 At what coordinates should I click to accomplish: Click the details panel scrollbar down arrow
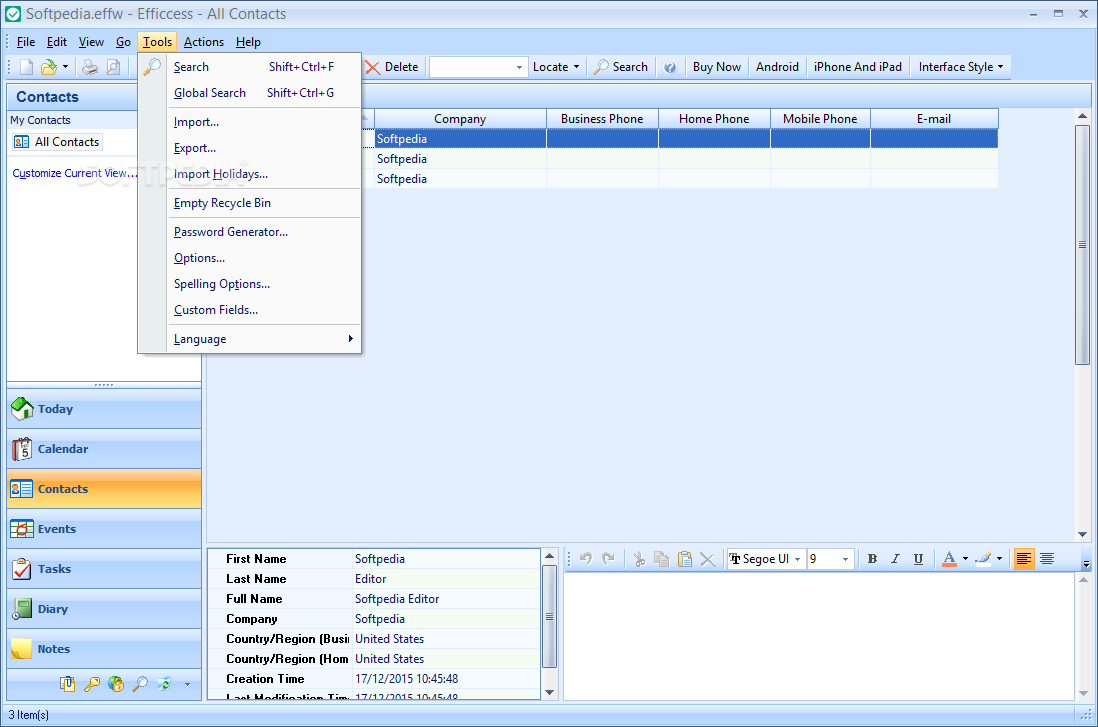point(550,693)
